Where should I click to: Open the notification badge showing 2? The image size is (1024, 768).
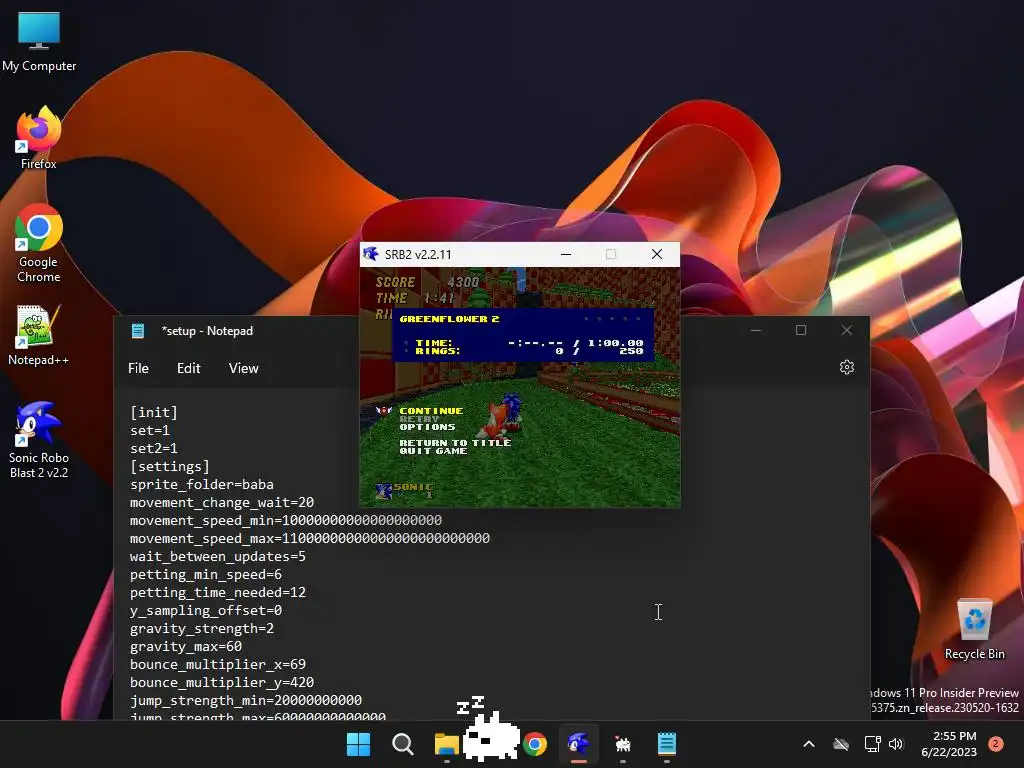[x=996, y=744]
